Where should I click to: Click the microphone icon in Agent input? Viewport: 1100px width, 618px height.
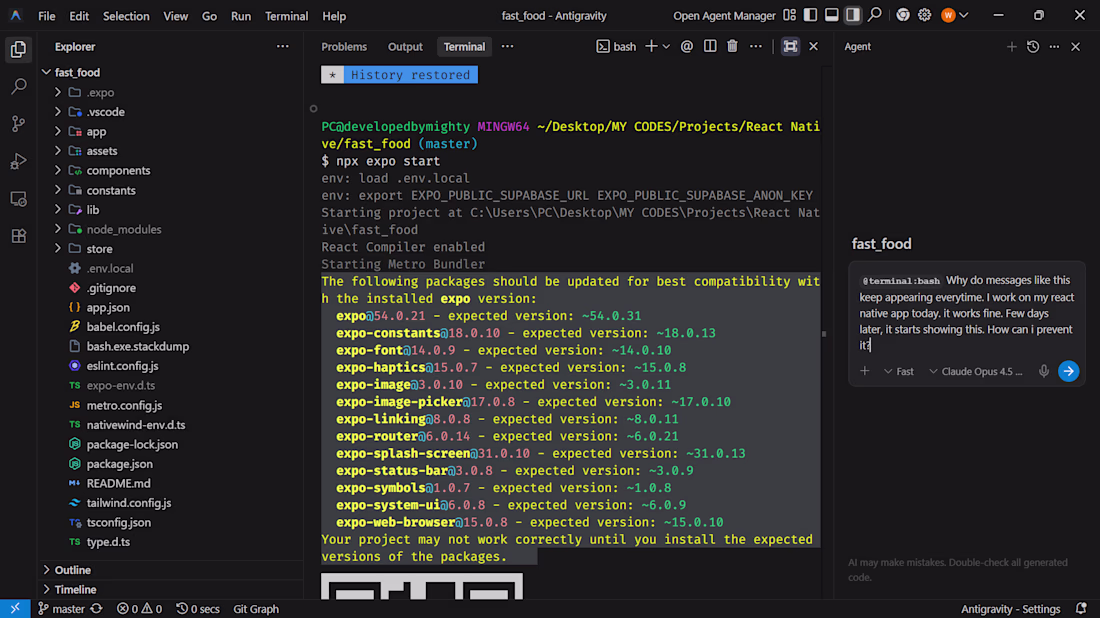(1044, 371)
